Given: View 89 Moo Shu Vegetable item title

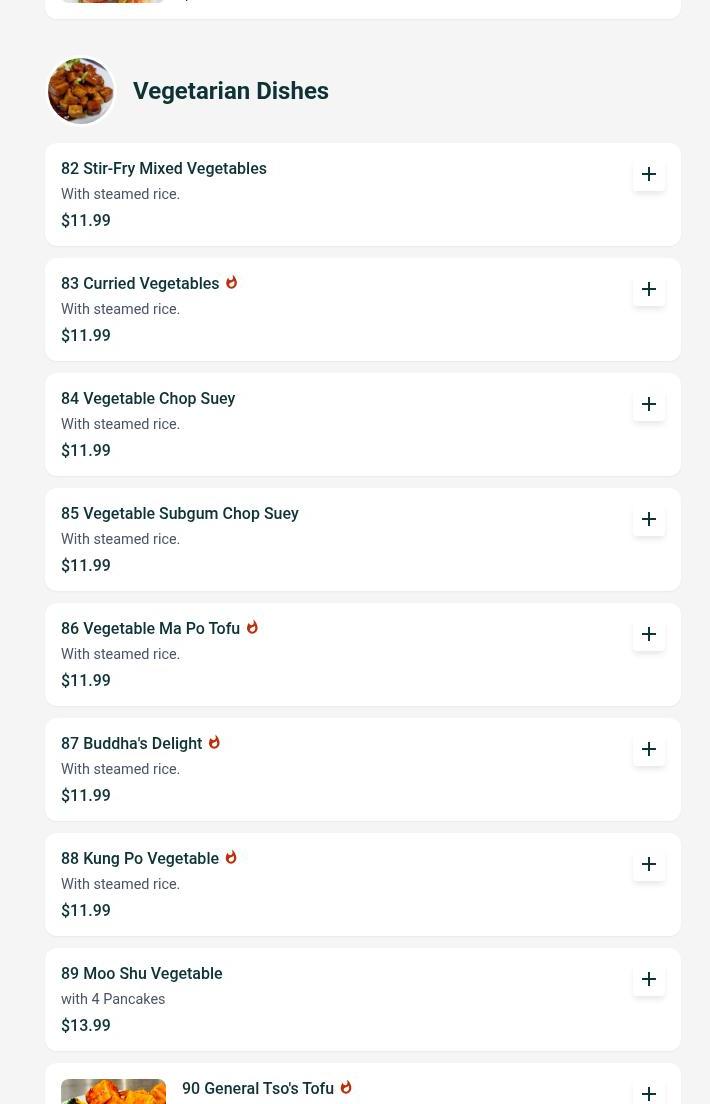Looking at the screenshot, I should pos(142,974).
